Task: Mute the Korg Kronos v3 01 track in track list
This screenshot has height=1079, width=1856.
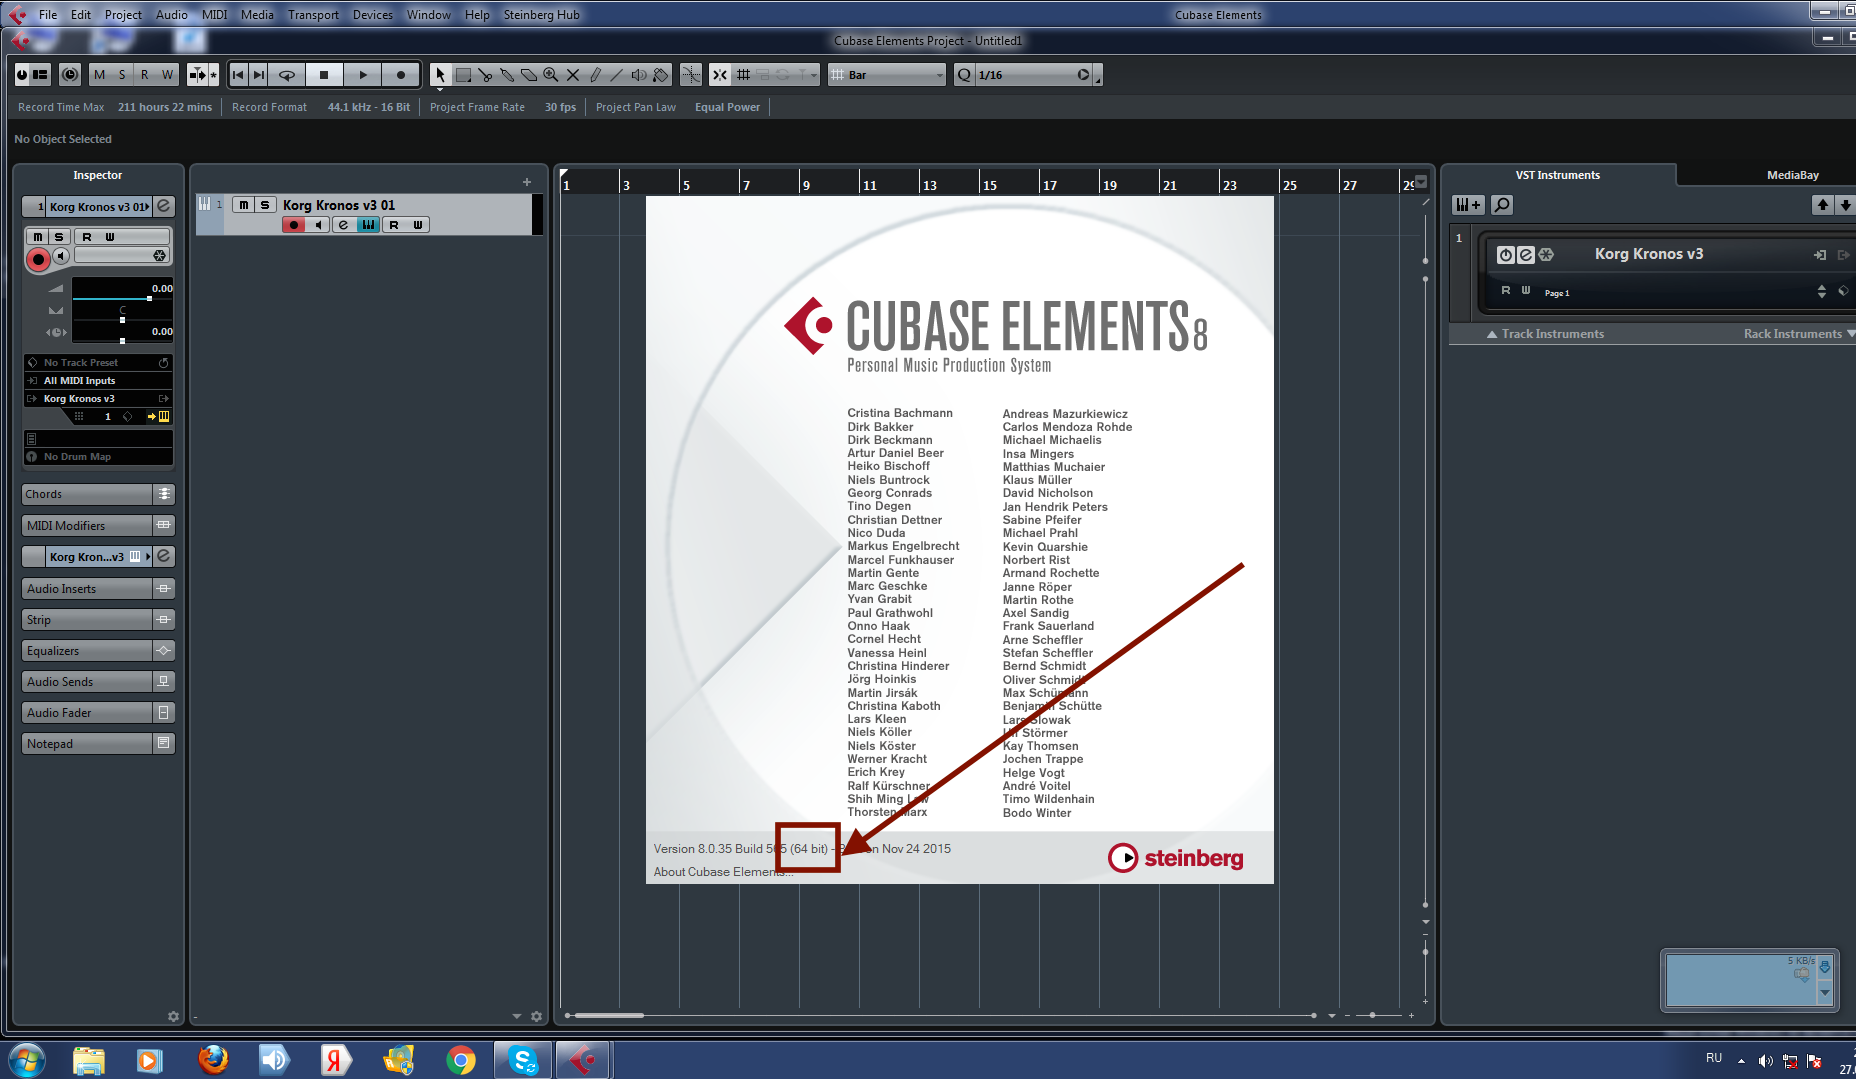Action: 243,205
